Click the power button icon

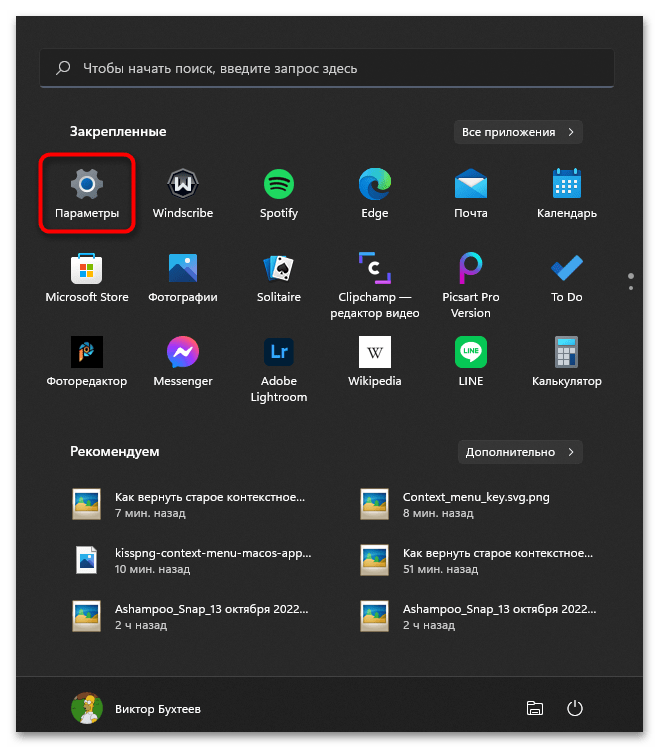coord(575,708)
